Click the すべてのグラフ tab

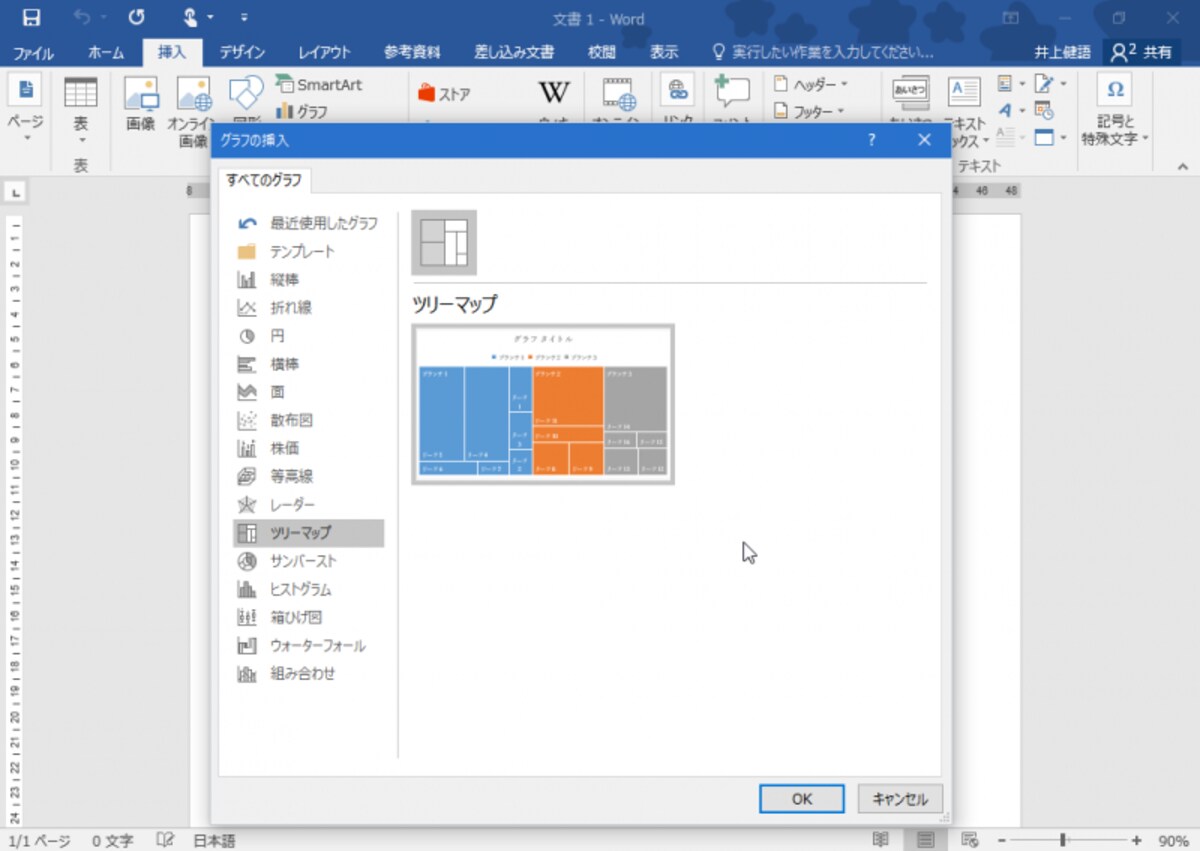point(265,181)
